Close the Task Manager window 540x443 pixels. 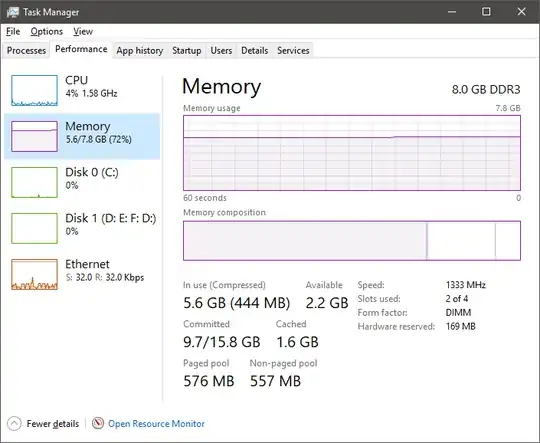pos(521,12)
